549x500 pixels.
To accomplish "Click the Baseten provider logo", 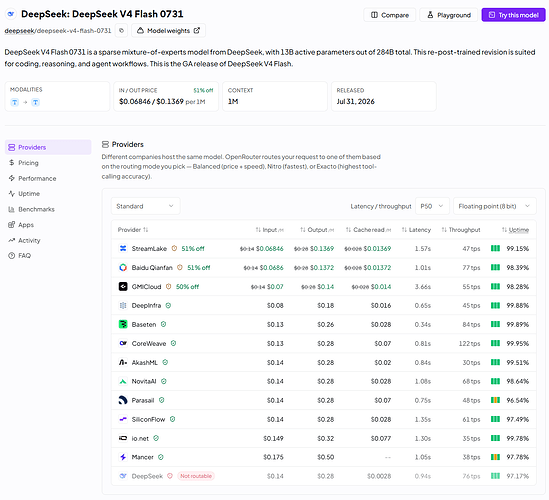I will tap(123, 324).
